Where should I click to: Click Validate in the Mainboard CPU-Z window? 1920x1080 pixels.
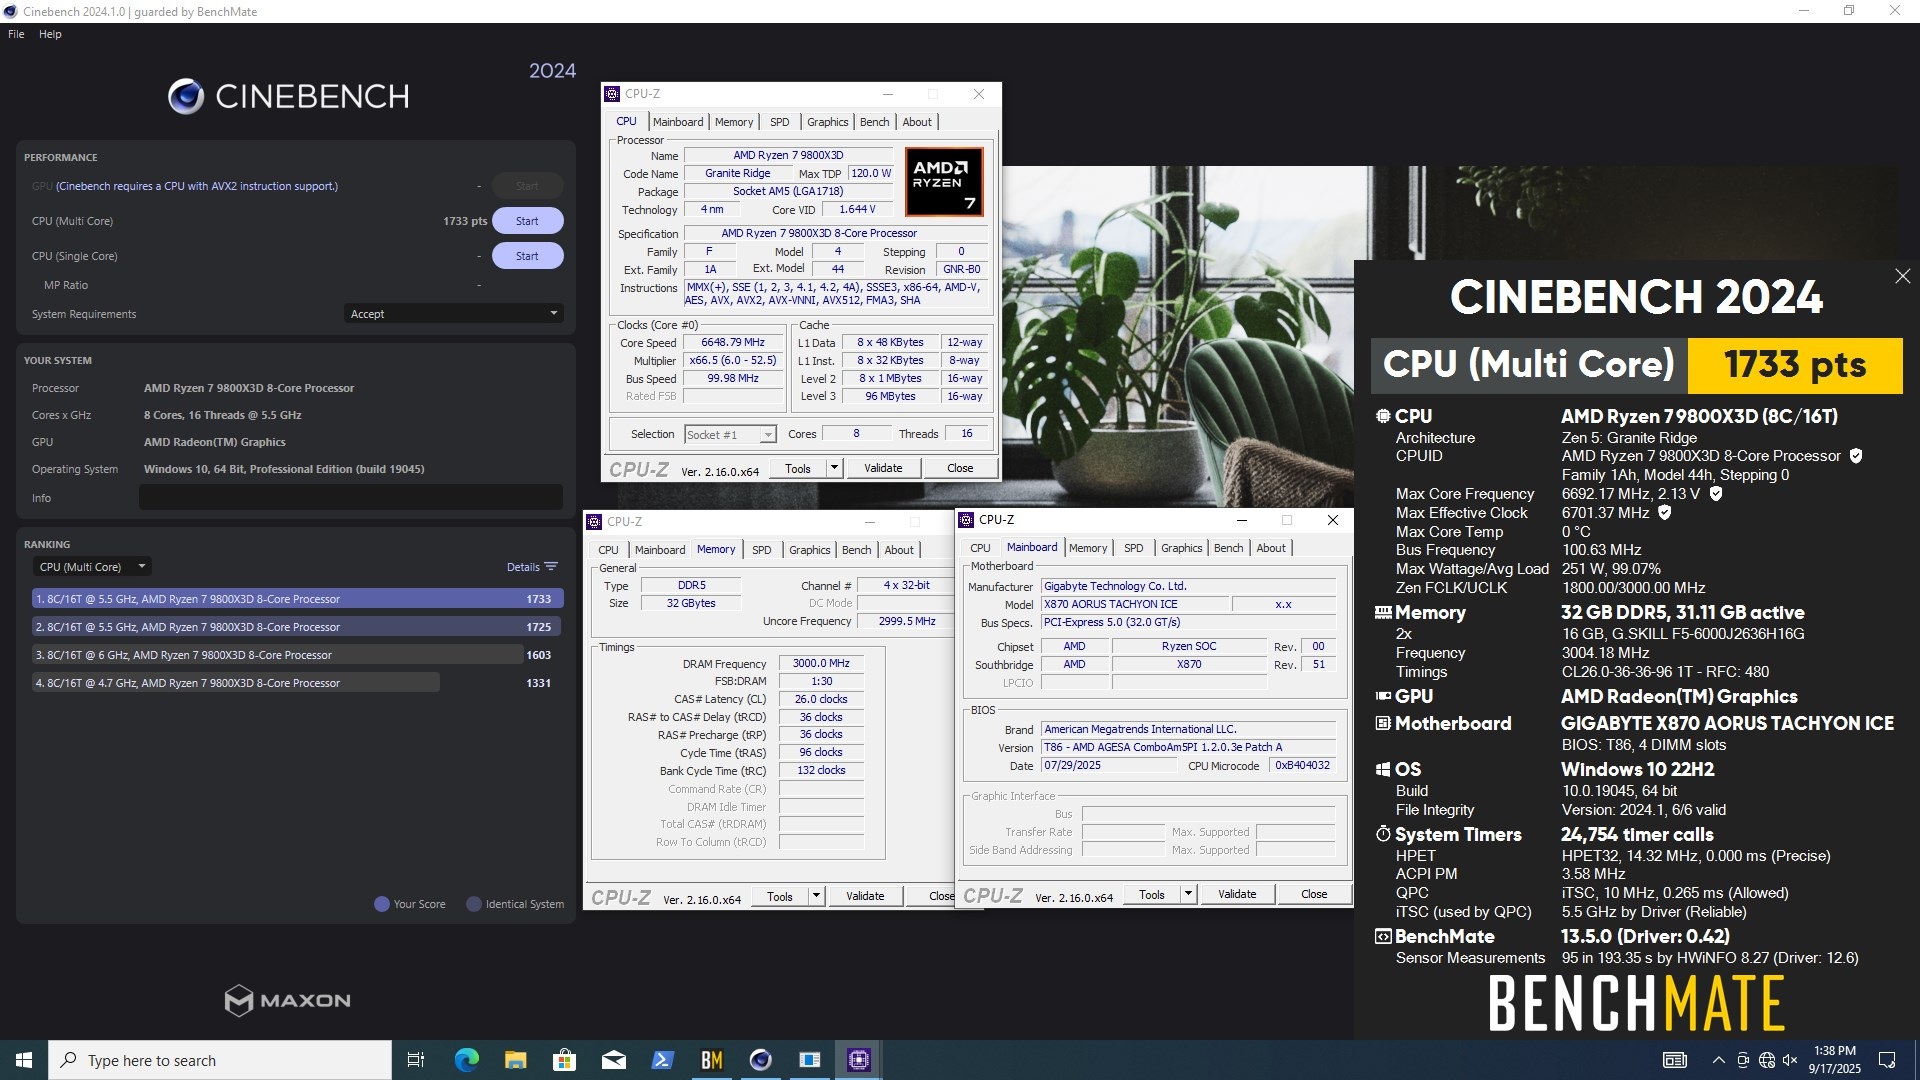(x=1236, y=894)
